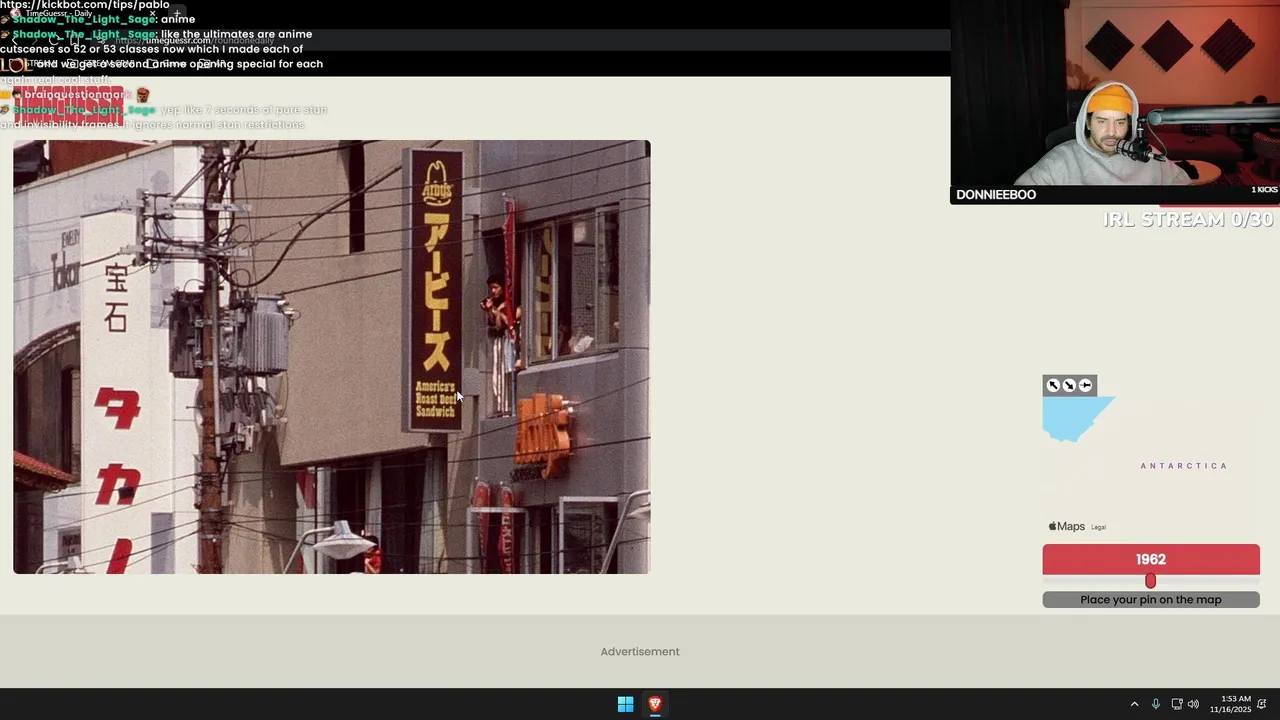
Task: Open the Windows Start menu
Action: [625, 704]
